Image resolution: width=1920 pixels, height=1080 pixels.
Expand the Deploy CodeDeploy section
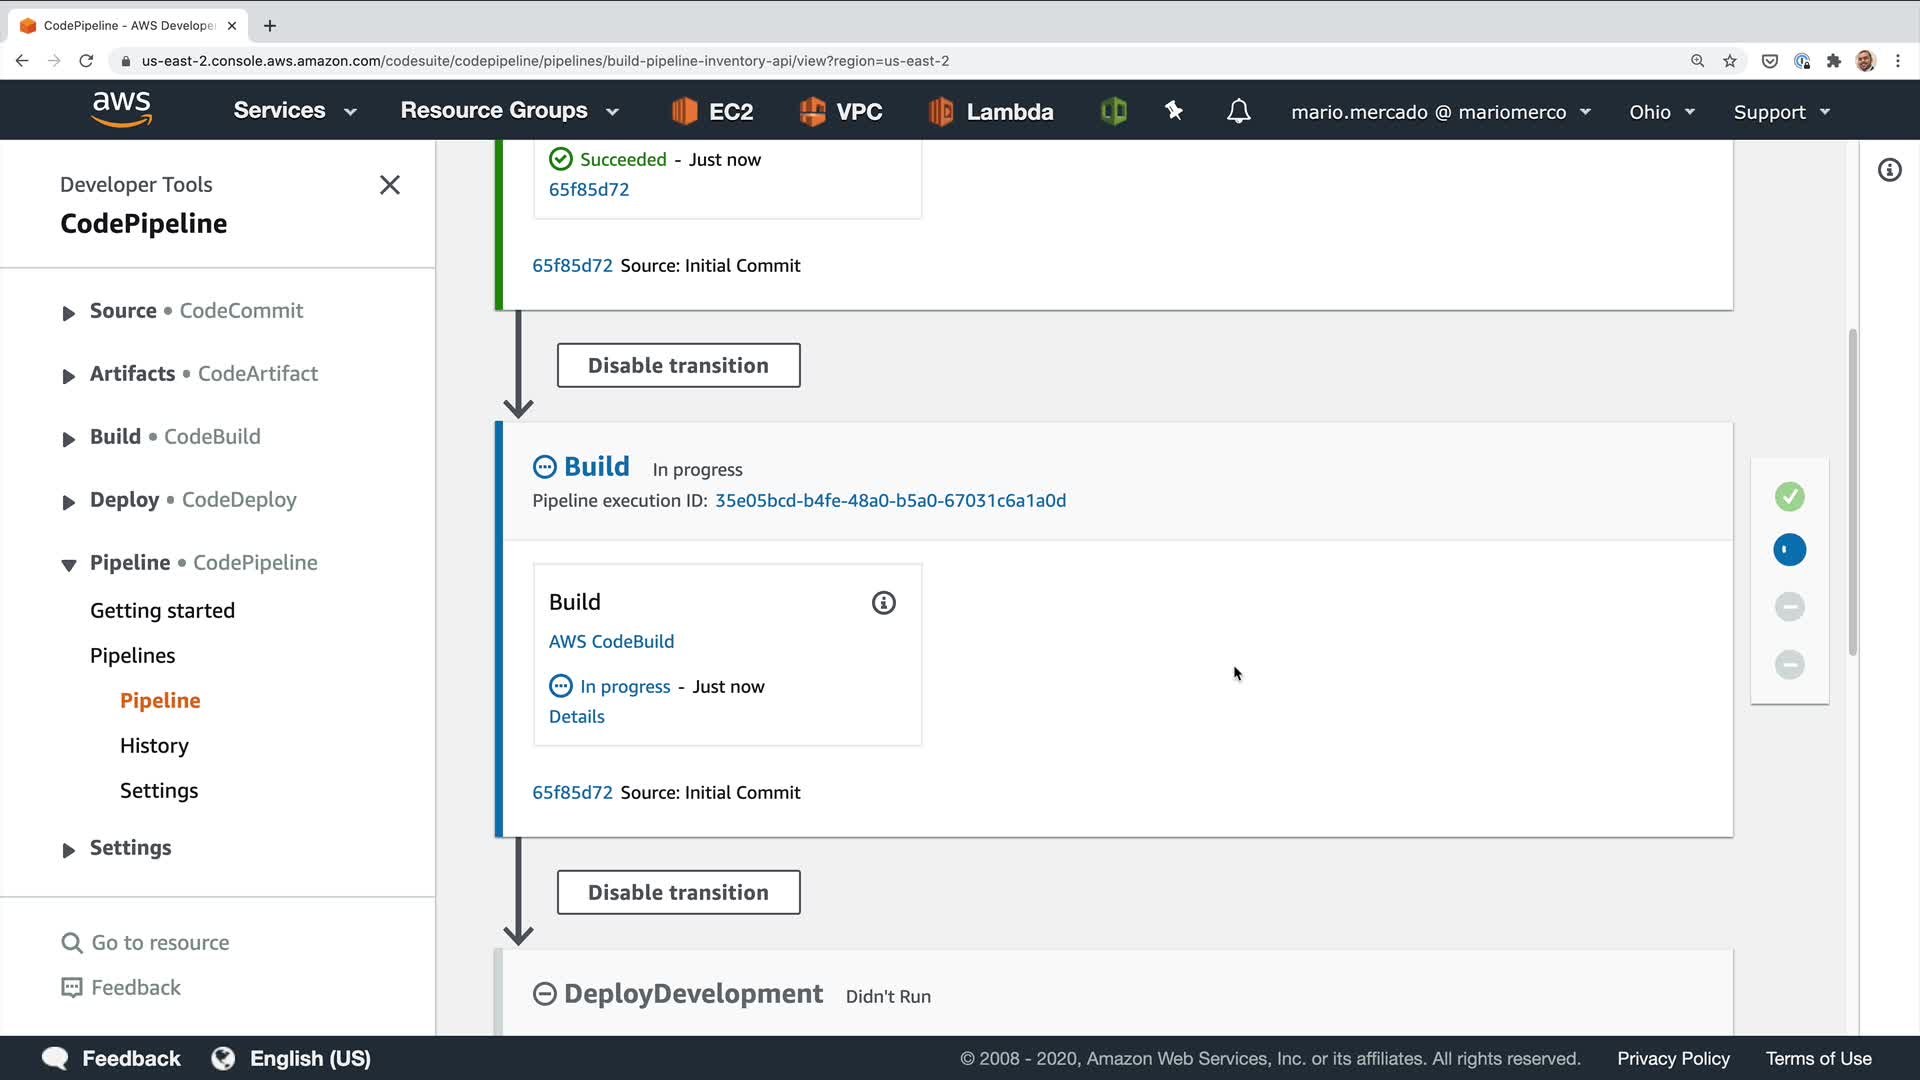tap(68, 502)
